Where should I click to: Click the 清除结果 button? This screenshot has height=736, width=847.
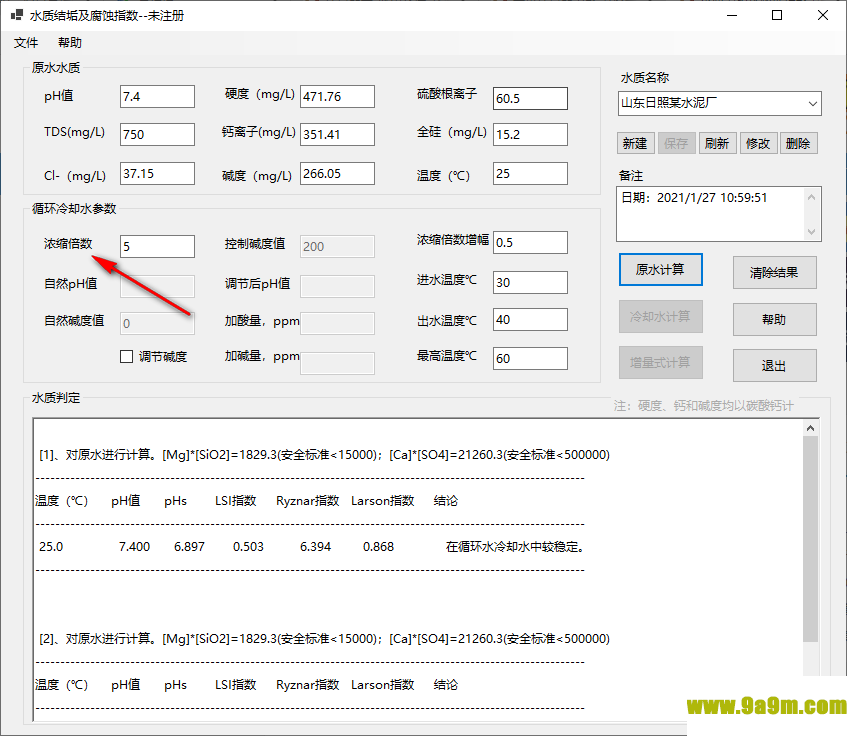click(775, 273)
